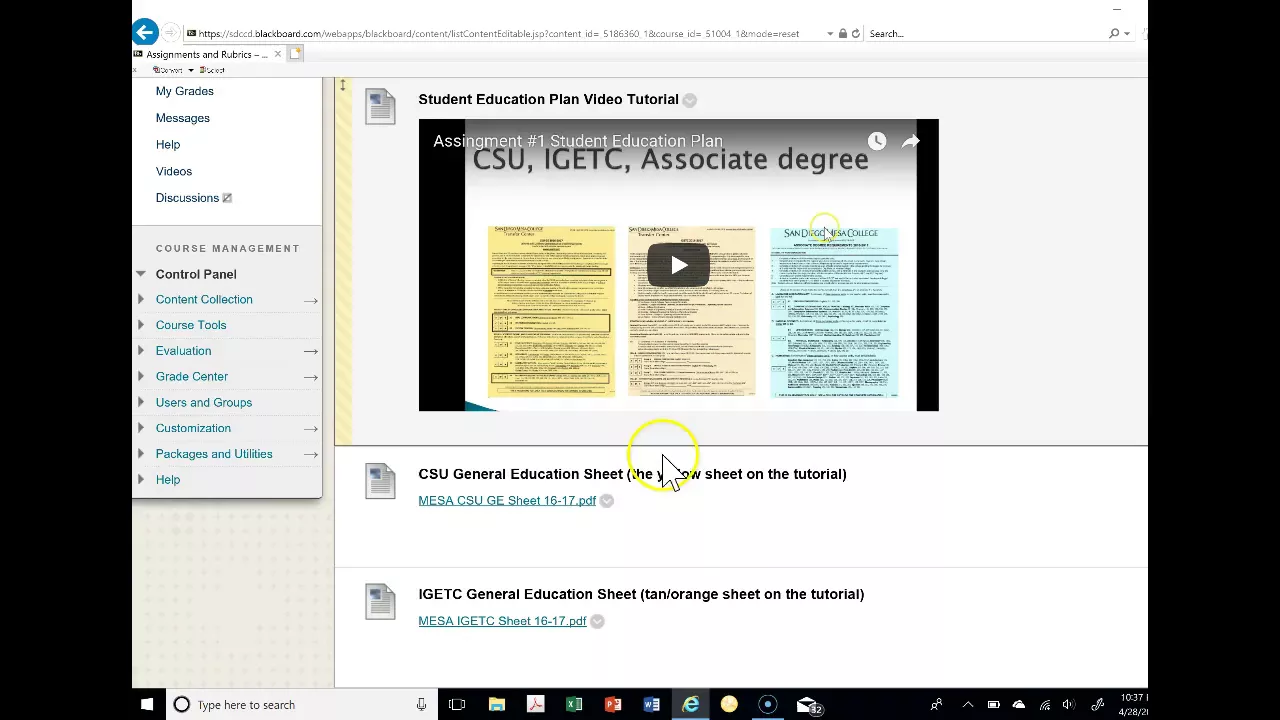The height and width of the screenshot is (720, 1280).
Task: Open File Explorer from the taskbar
Action: click(x=497, y=705)
